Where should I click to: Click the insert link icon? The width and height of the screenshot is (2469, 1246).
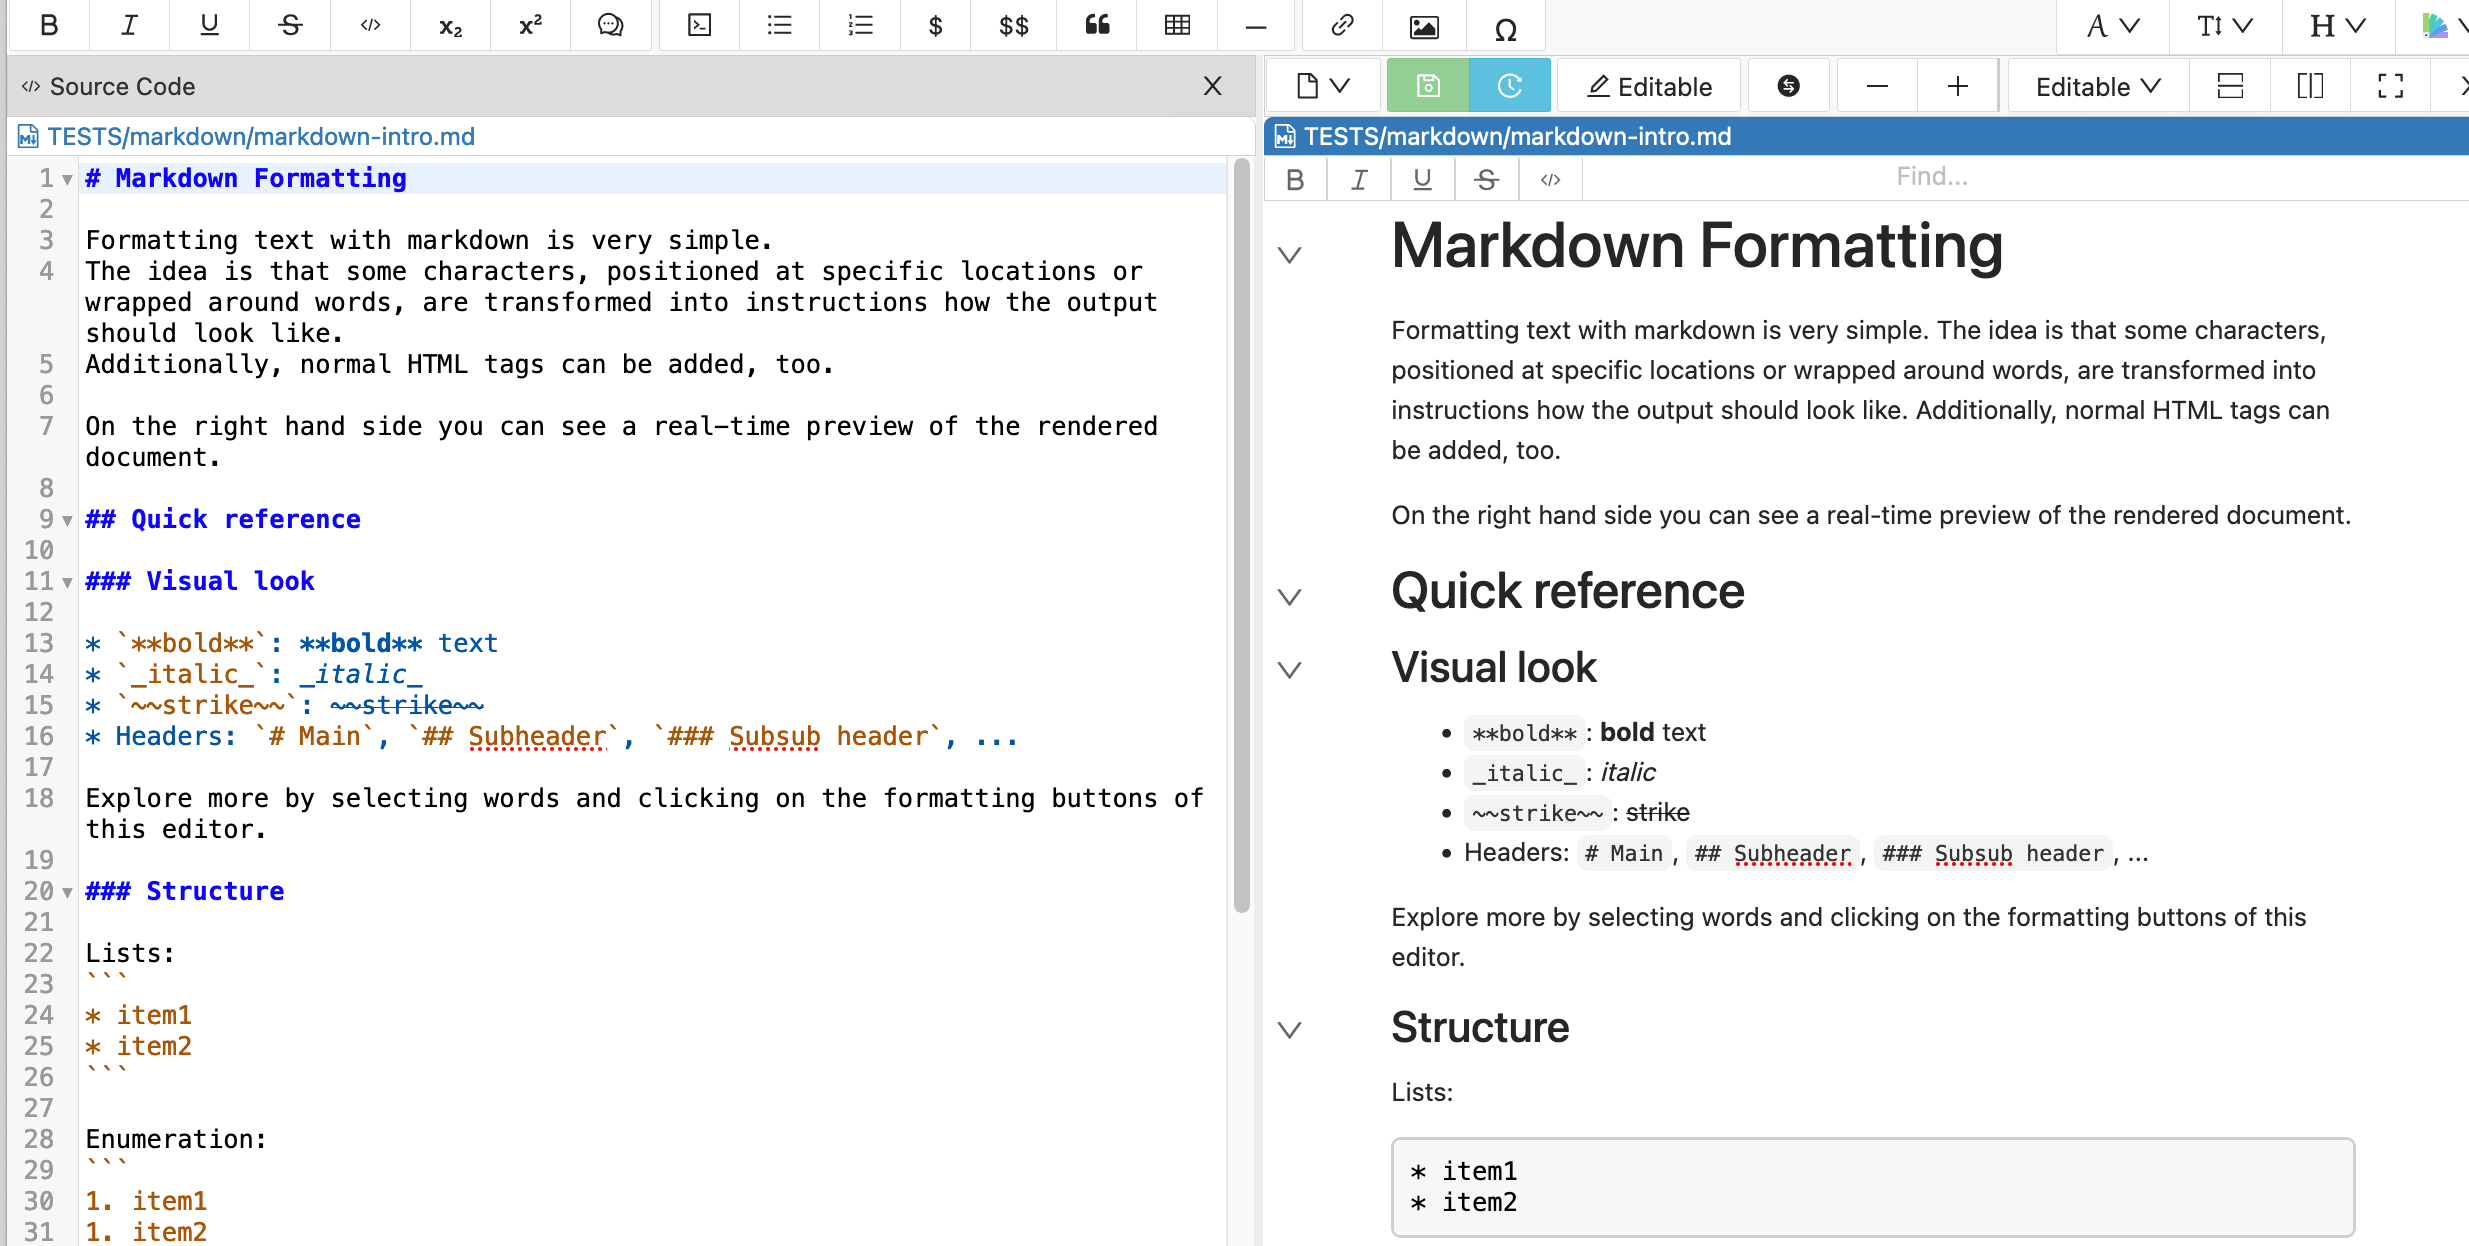click(1342, 26)
